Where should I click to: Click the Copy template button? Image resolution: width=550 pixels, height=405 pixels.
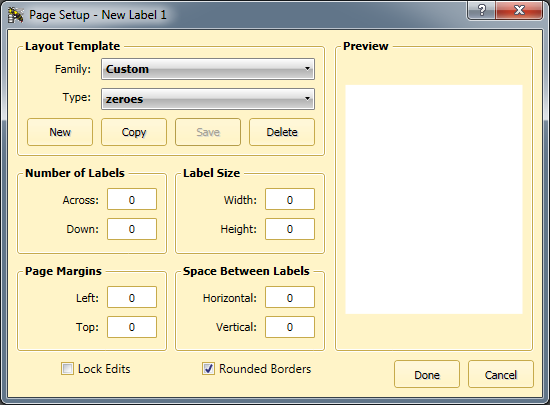[134, 132]
